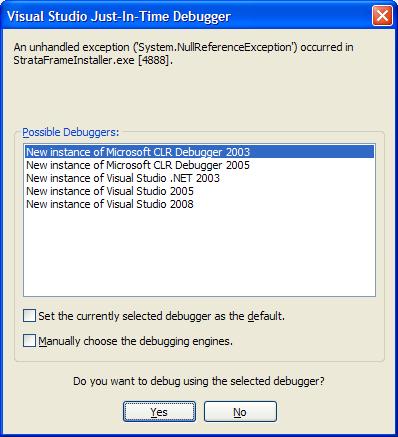This screenshot has width=398, height=437.
Task: Choose New instance of Visual Studio .NET 2003
Action: click(x=199, y=178)
